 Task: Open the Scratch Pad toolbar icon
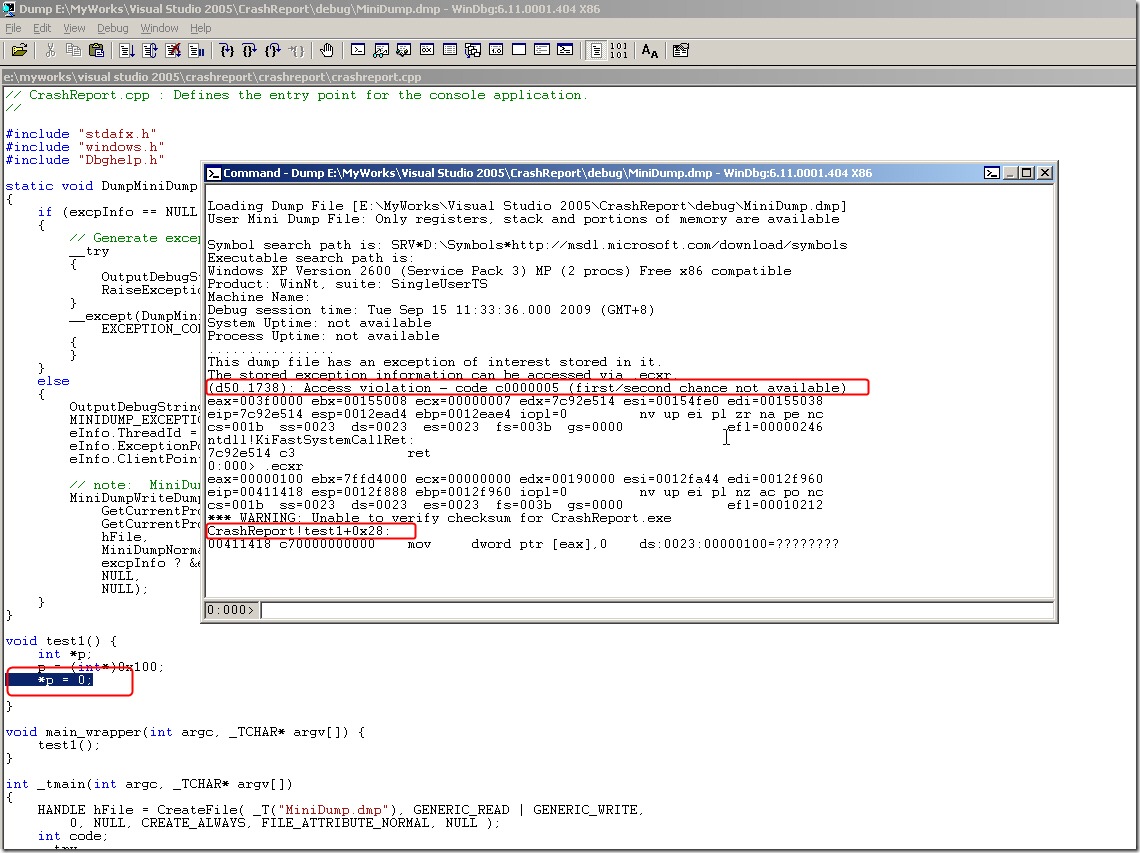519,50
